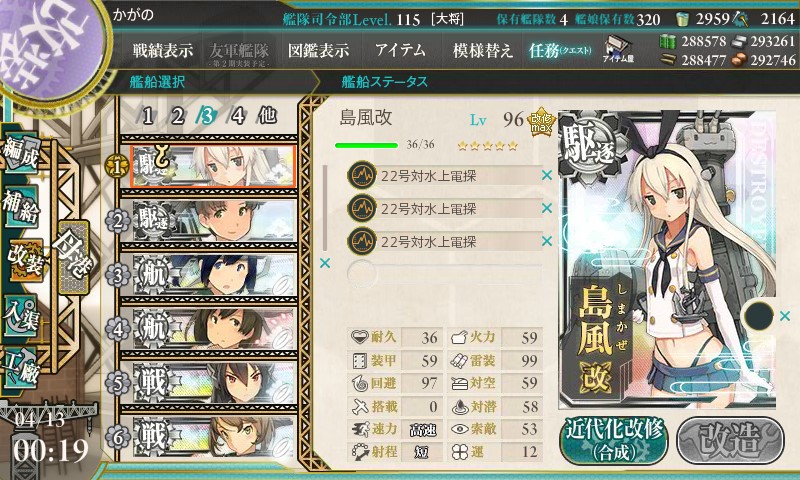The image size is (800, 480).
Task: Click the first 22号対水上電探 radar icon
Action: click(x=362, y=175)
